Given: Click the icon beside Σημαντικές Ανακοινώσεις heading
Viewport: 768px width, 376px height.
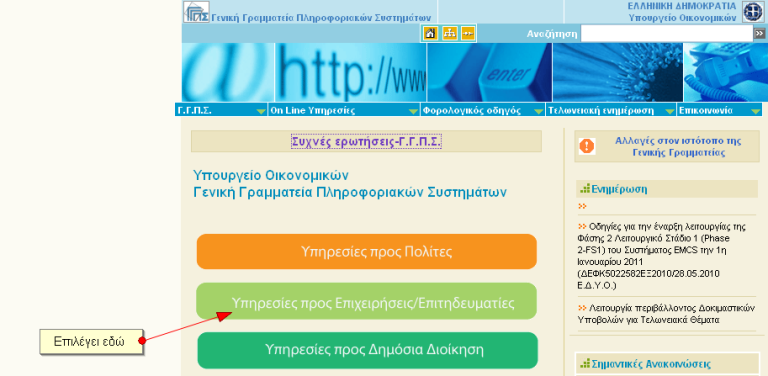Looking at the screenshot, I should pyautogui.click(x=585, y=364).
